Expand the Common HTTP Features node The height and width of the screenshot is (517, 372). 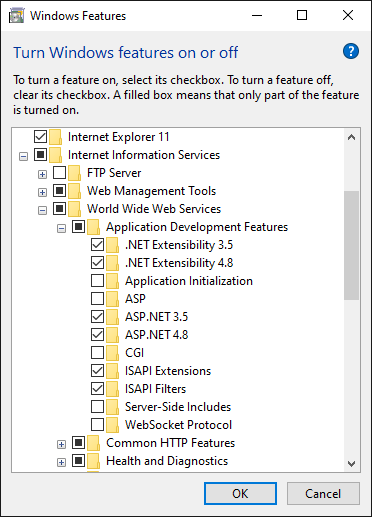coord(61,444)
